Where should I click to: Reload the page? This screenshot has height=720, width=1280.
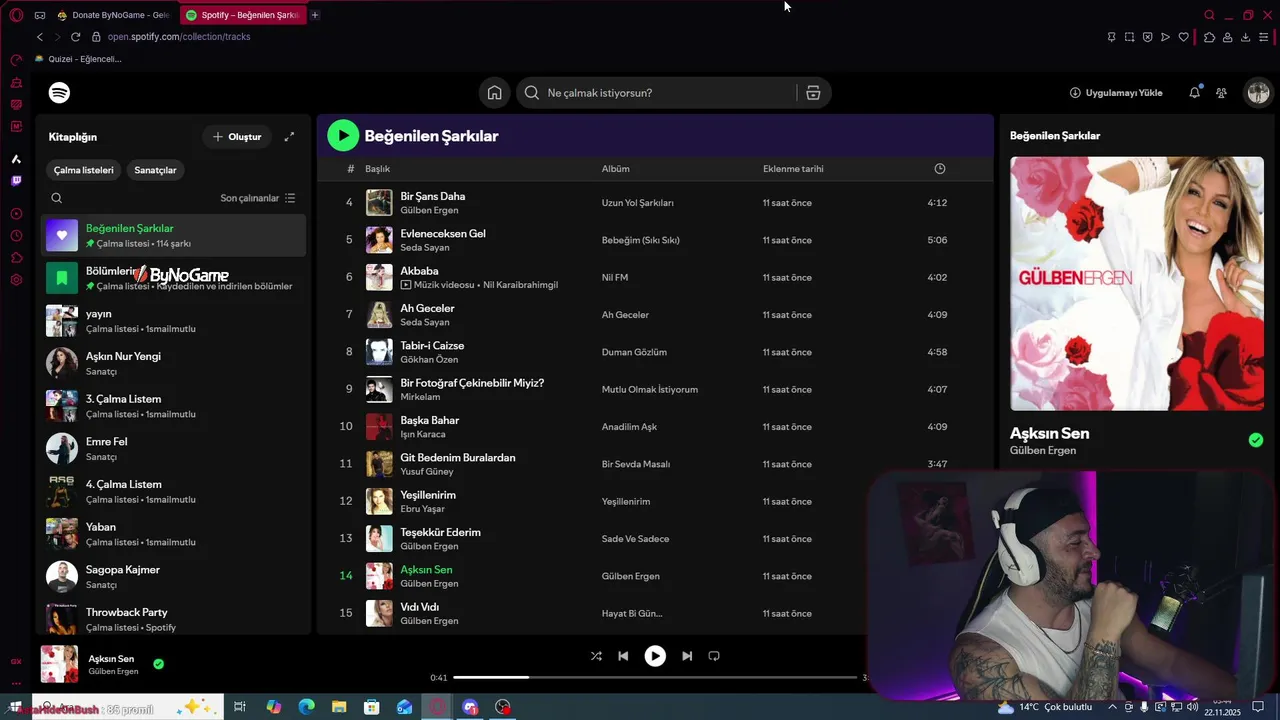pos(75,37)
